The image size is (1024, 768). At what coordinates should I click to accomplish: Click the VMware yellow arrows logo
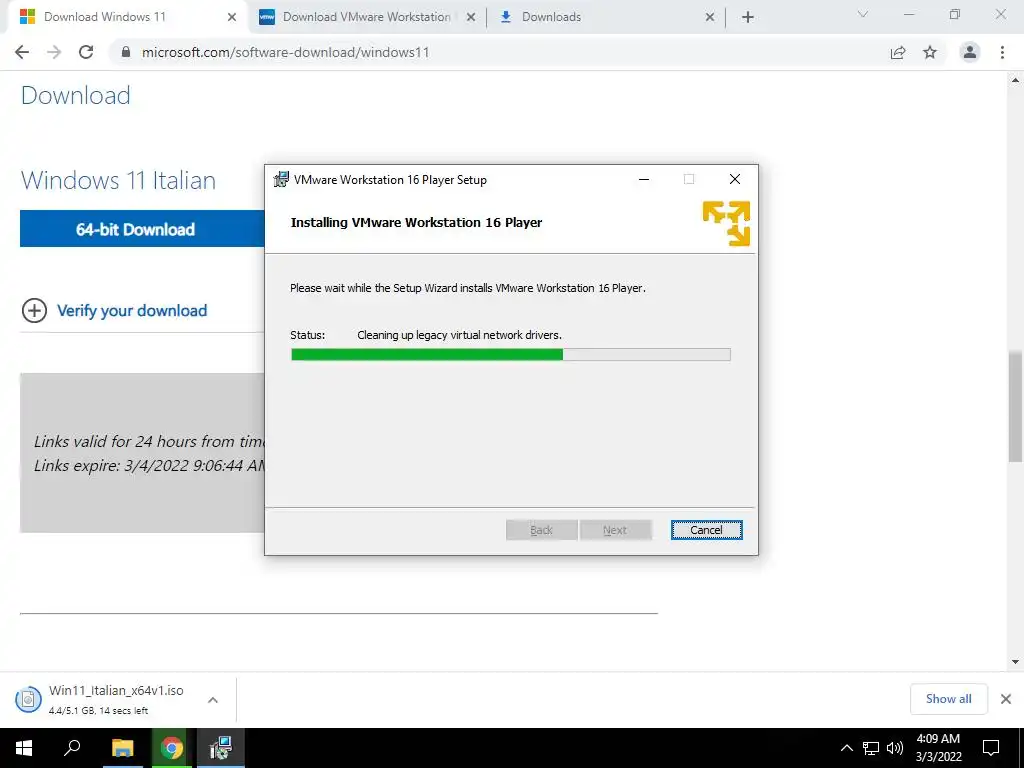pyautogui.click(x=726, y=223)
